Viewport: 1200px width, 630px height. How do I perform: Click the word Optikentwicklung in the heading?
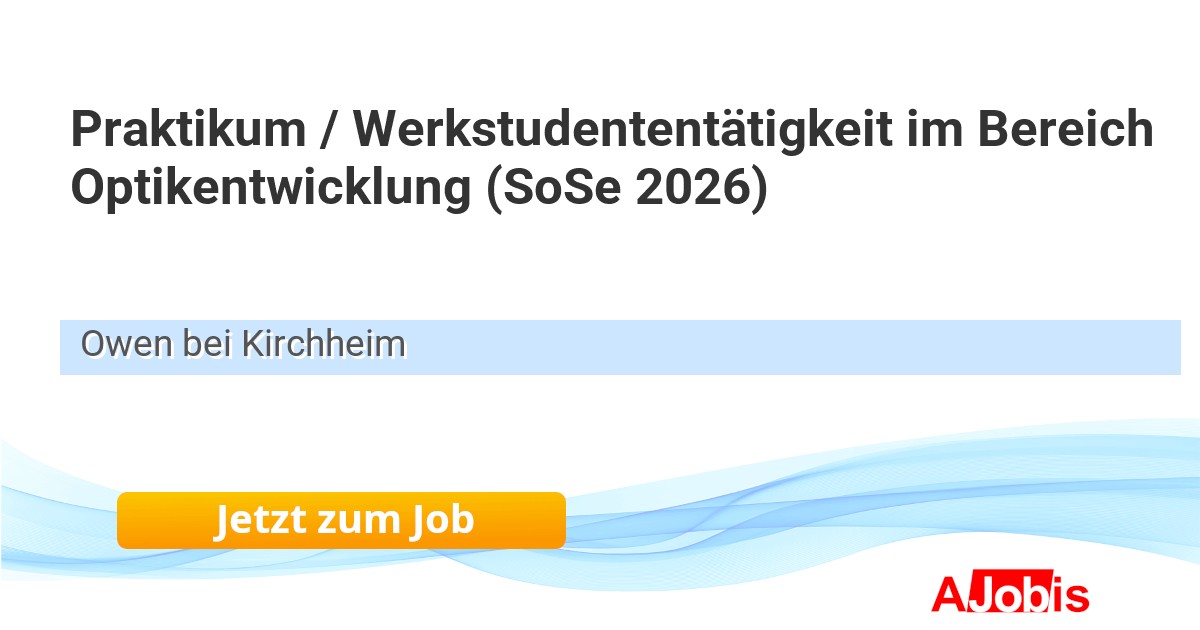(x=270, y=189)
